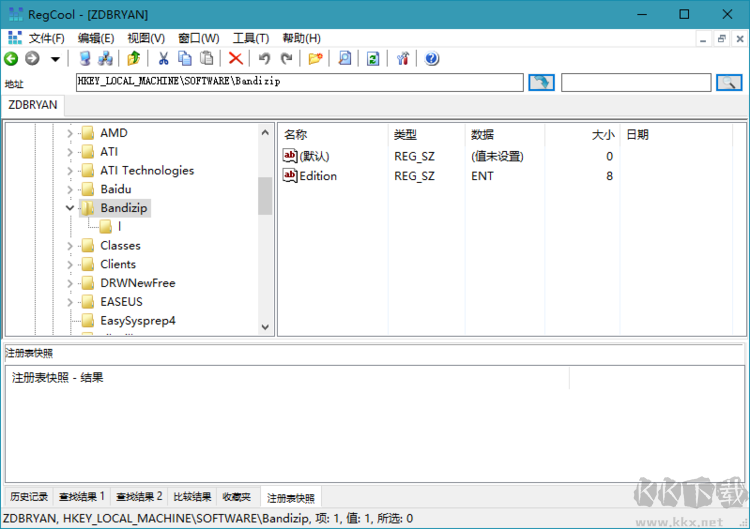Click the network registry connect icon
Viewport: 750px width, 529px height.
(105, 58)
